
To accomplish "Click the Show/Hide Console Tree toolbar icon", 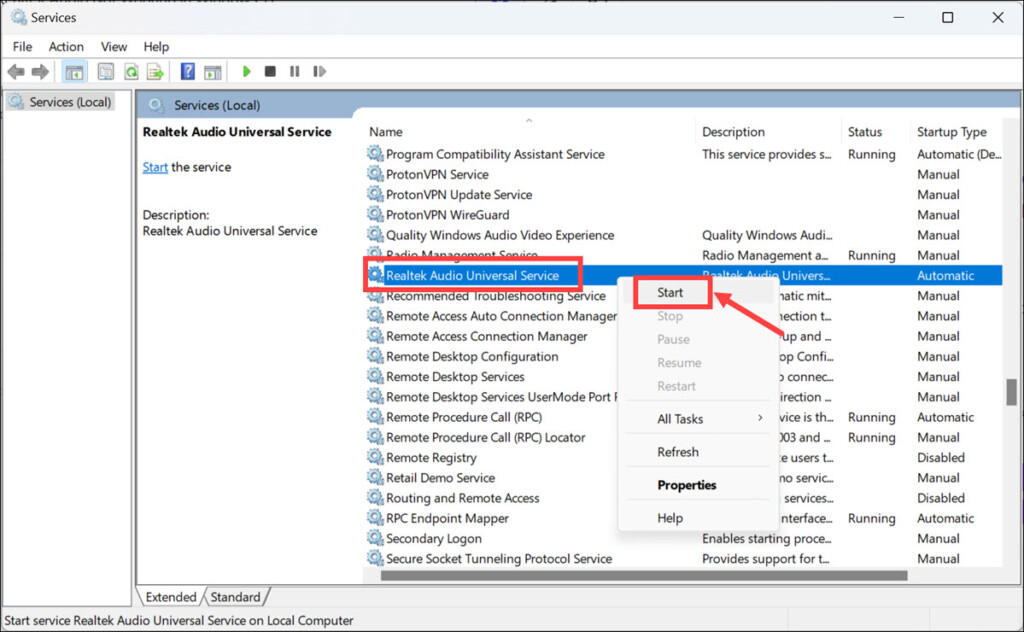I will pos(74,72).
